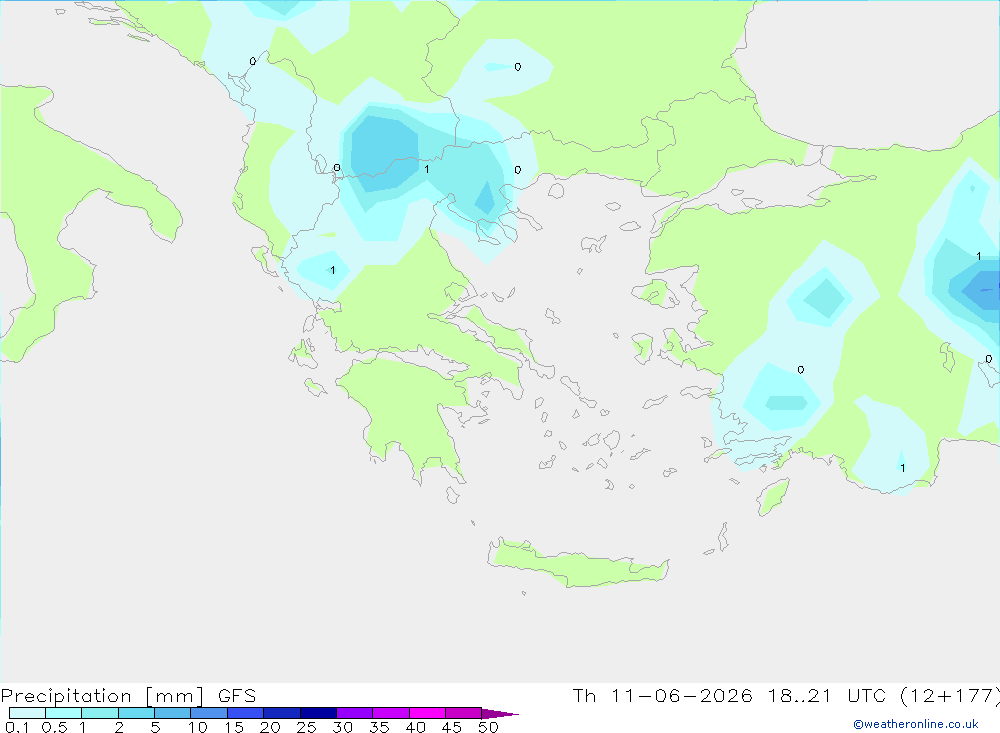This screenshot has width=1000, height=733.
Task: Click the '18..21 UTC' time text
Action: click(827, 696)
